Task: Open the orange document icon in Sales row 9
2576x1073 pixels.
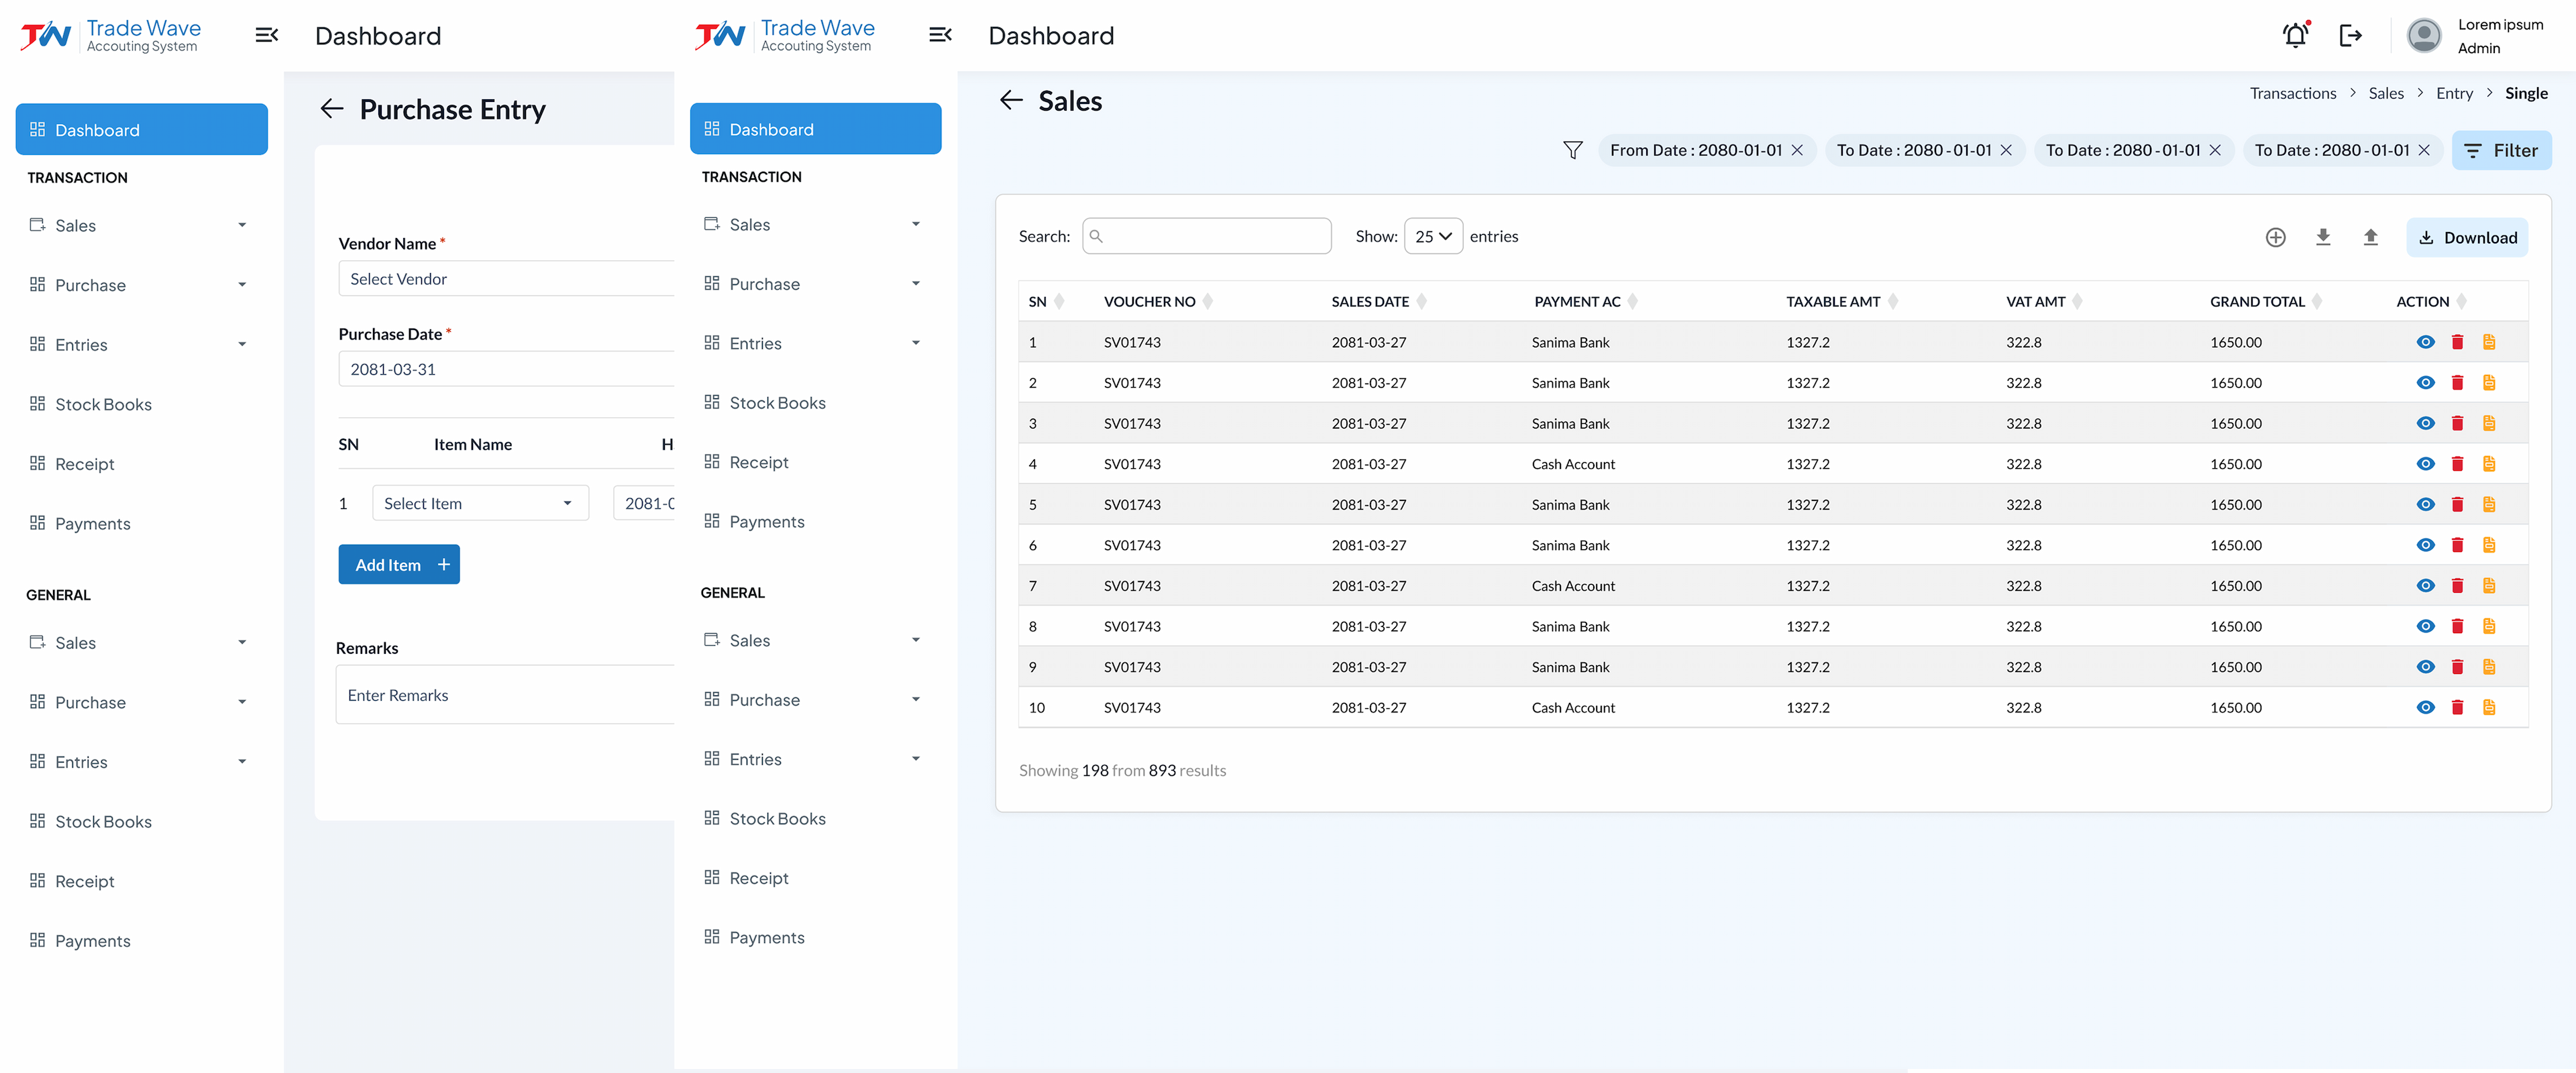Action: 2489,667
